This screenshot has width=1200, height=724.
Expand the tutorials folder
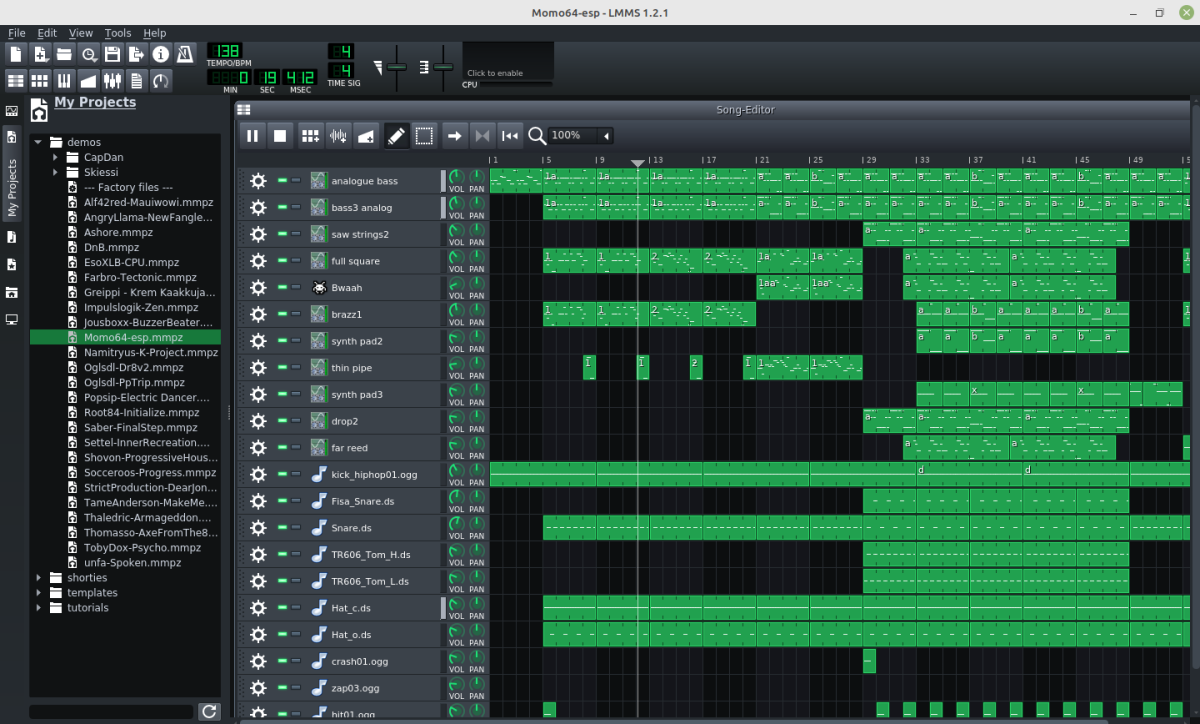(x=39, y=607)
